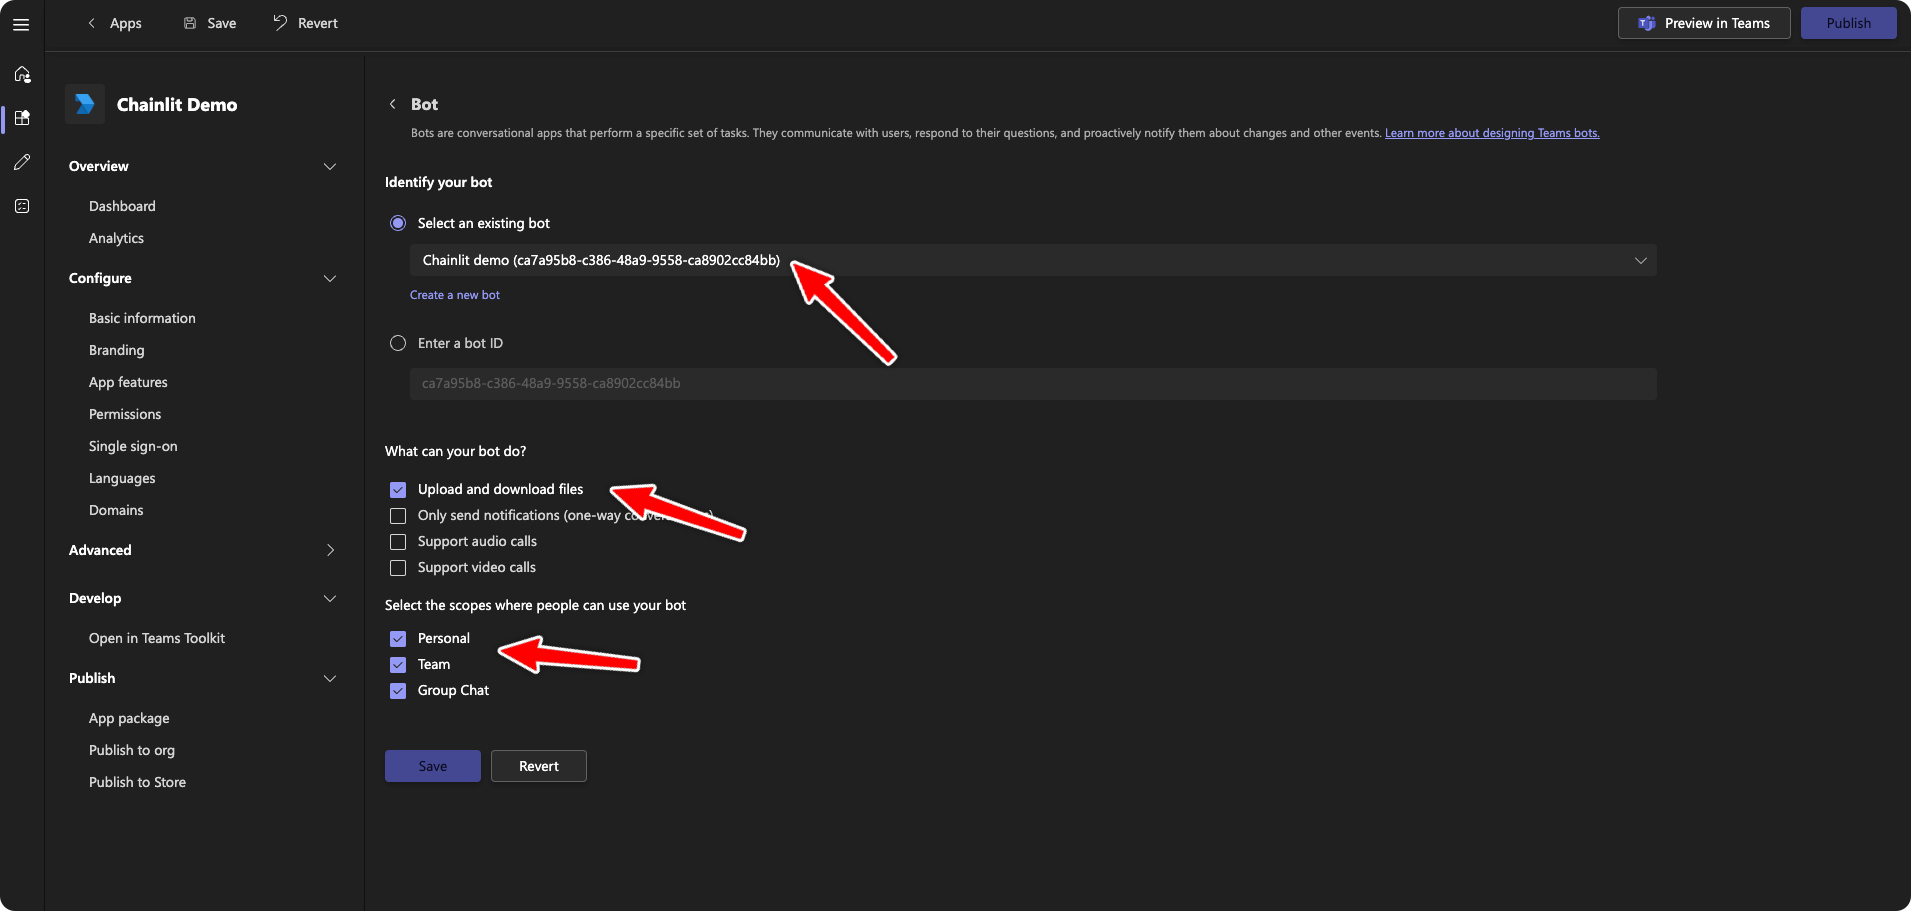Collapse the Develop section chevron

pyautogui.click(x=330, y=598)
